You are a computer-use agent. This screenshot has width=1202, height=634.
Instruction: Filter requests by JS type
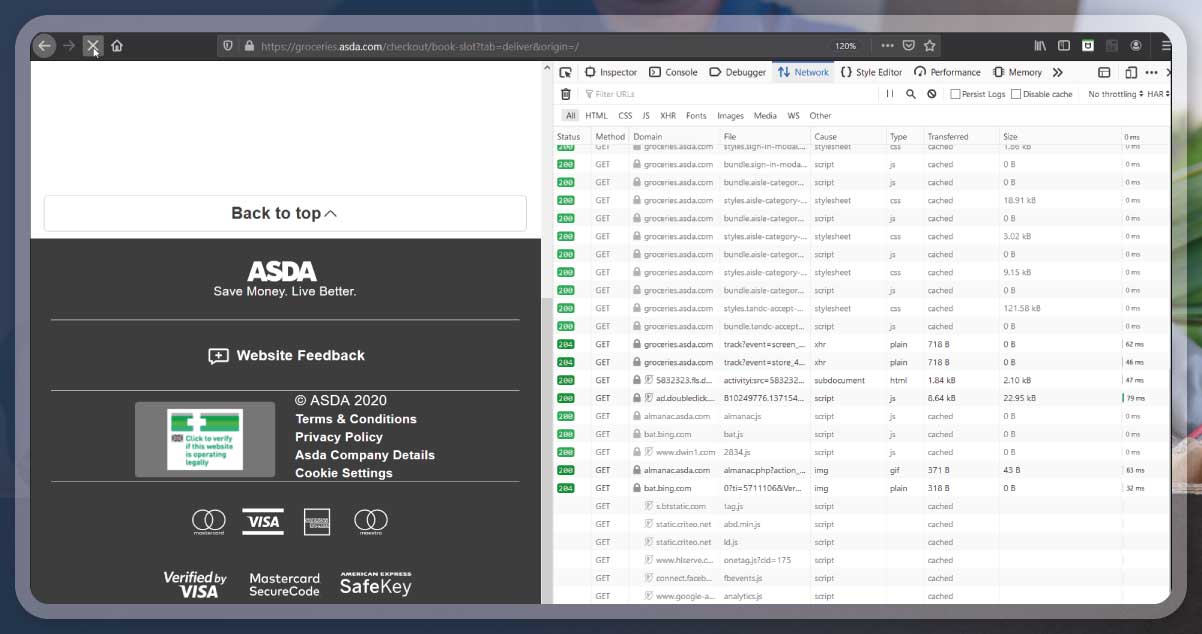pyautogui.click(x=646, y=116)
